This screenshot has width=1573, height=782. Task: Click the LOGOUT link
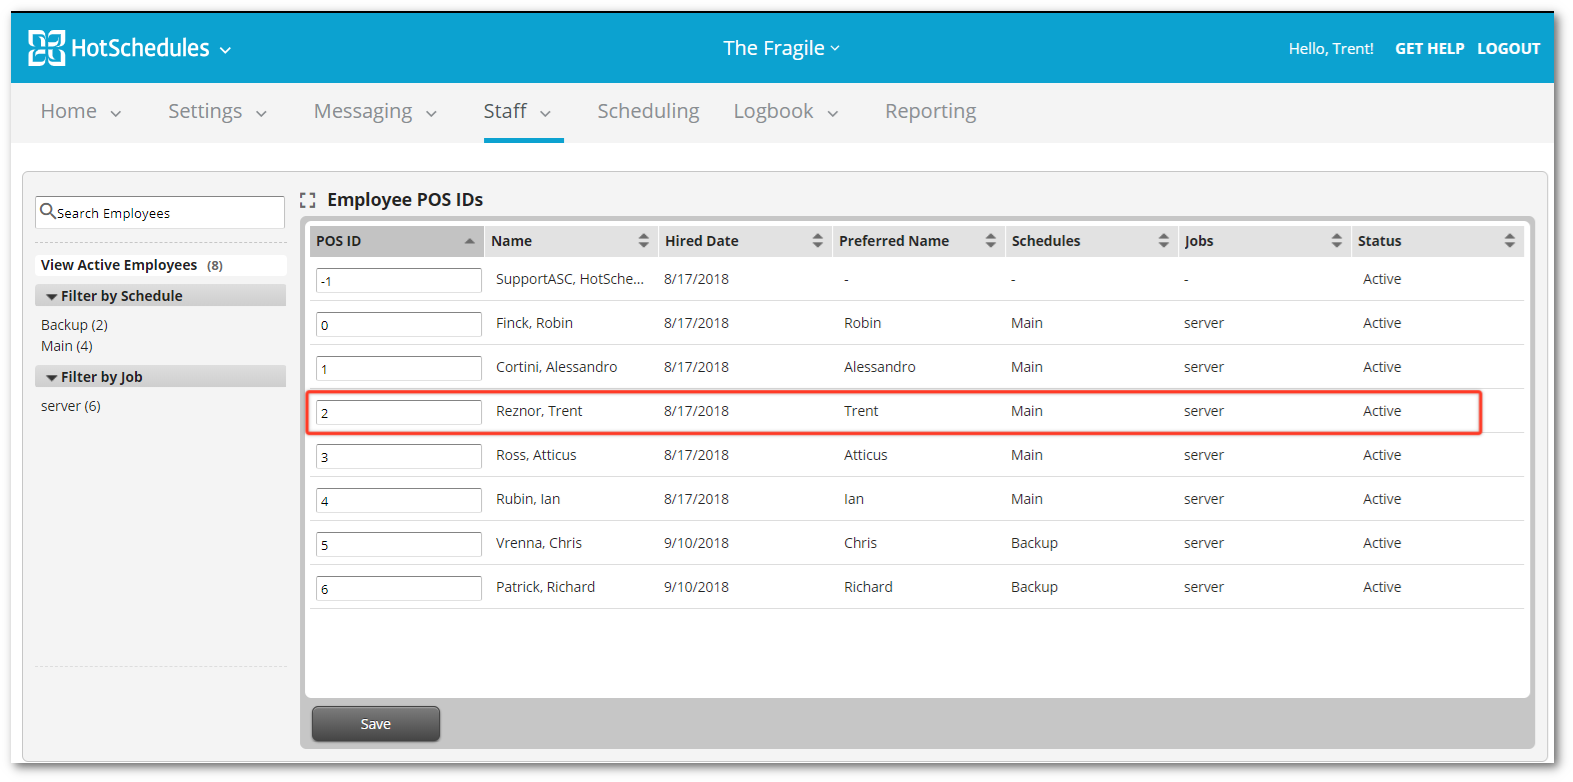coord(1508,48)
